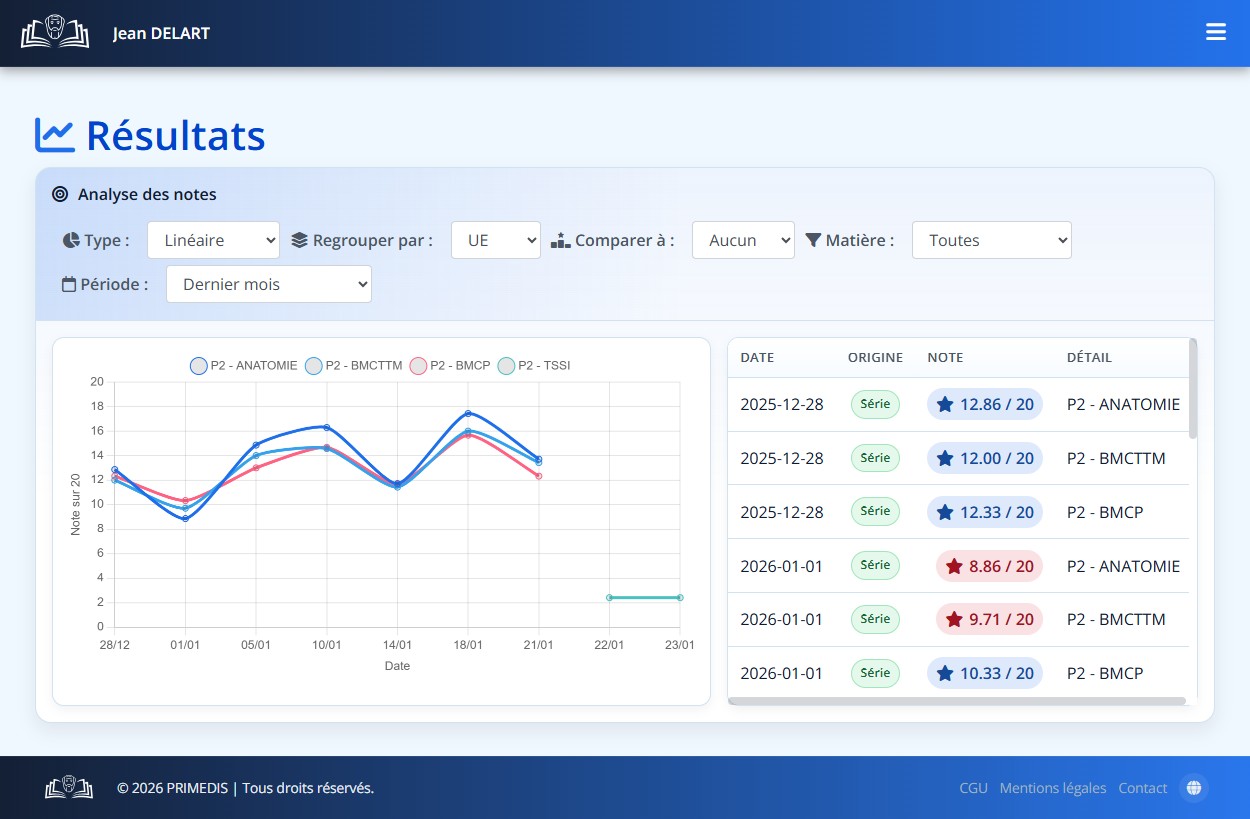Click the red star in 8.86 / 20 badge

coord(954,566)
